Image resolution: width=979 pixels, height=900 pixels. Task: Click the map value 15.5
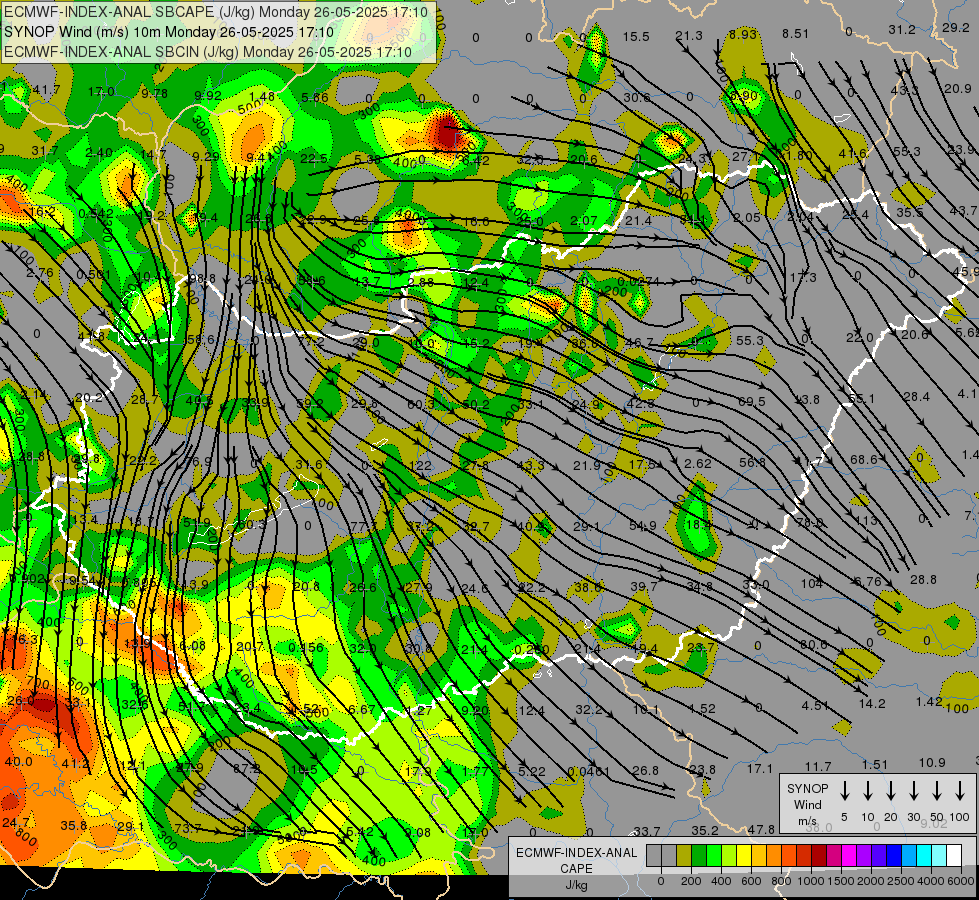(x=636, y=37)
